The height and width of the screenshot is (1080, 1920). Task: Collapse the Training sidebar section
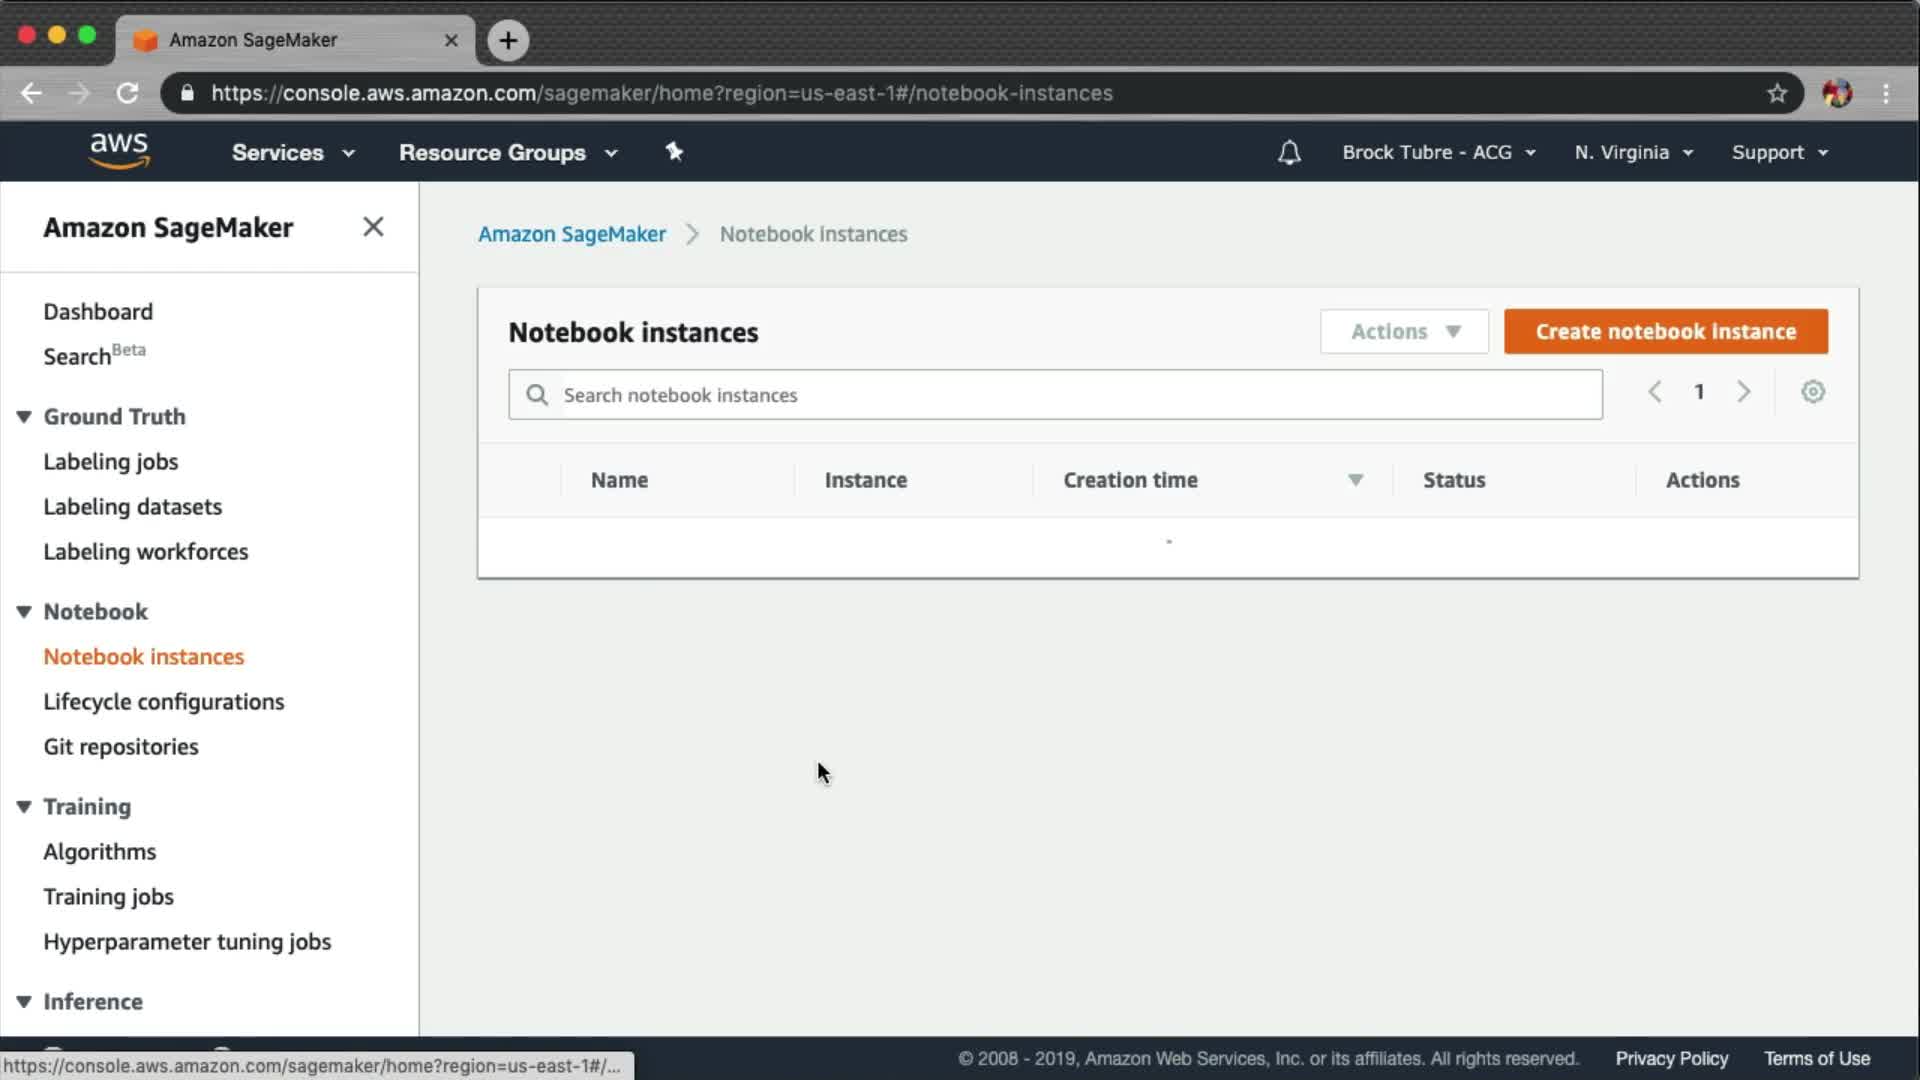tap(24, 807)
